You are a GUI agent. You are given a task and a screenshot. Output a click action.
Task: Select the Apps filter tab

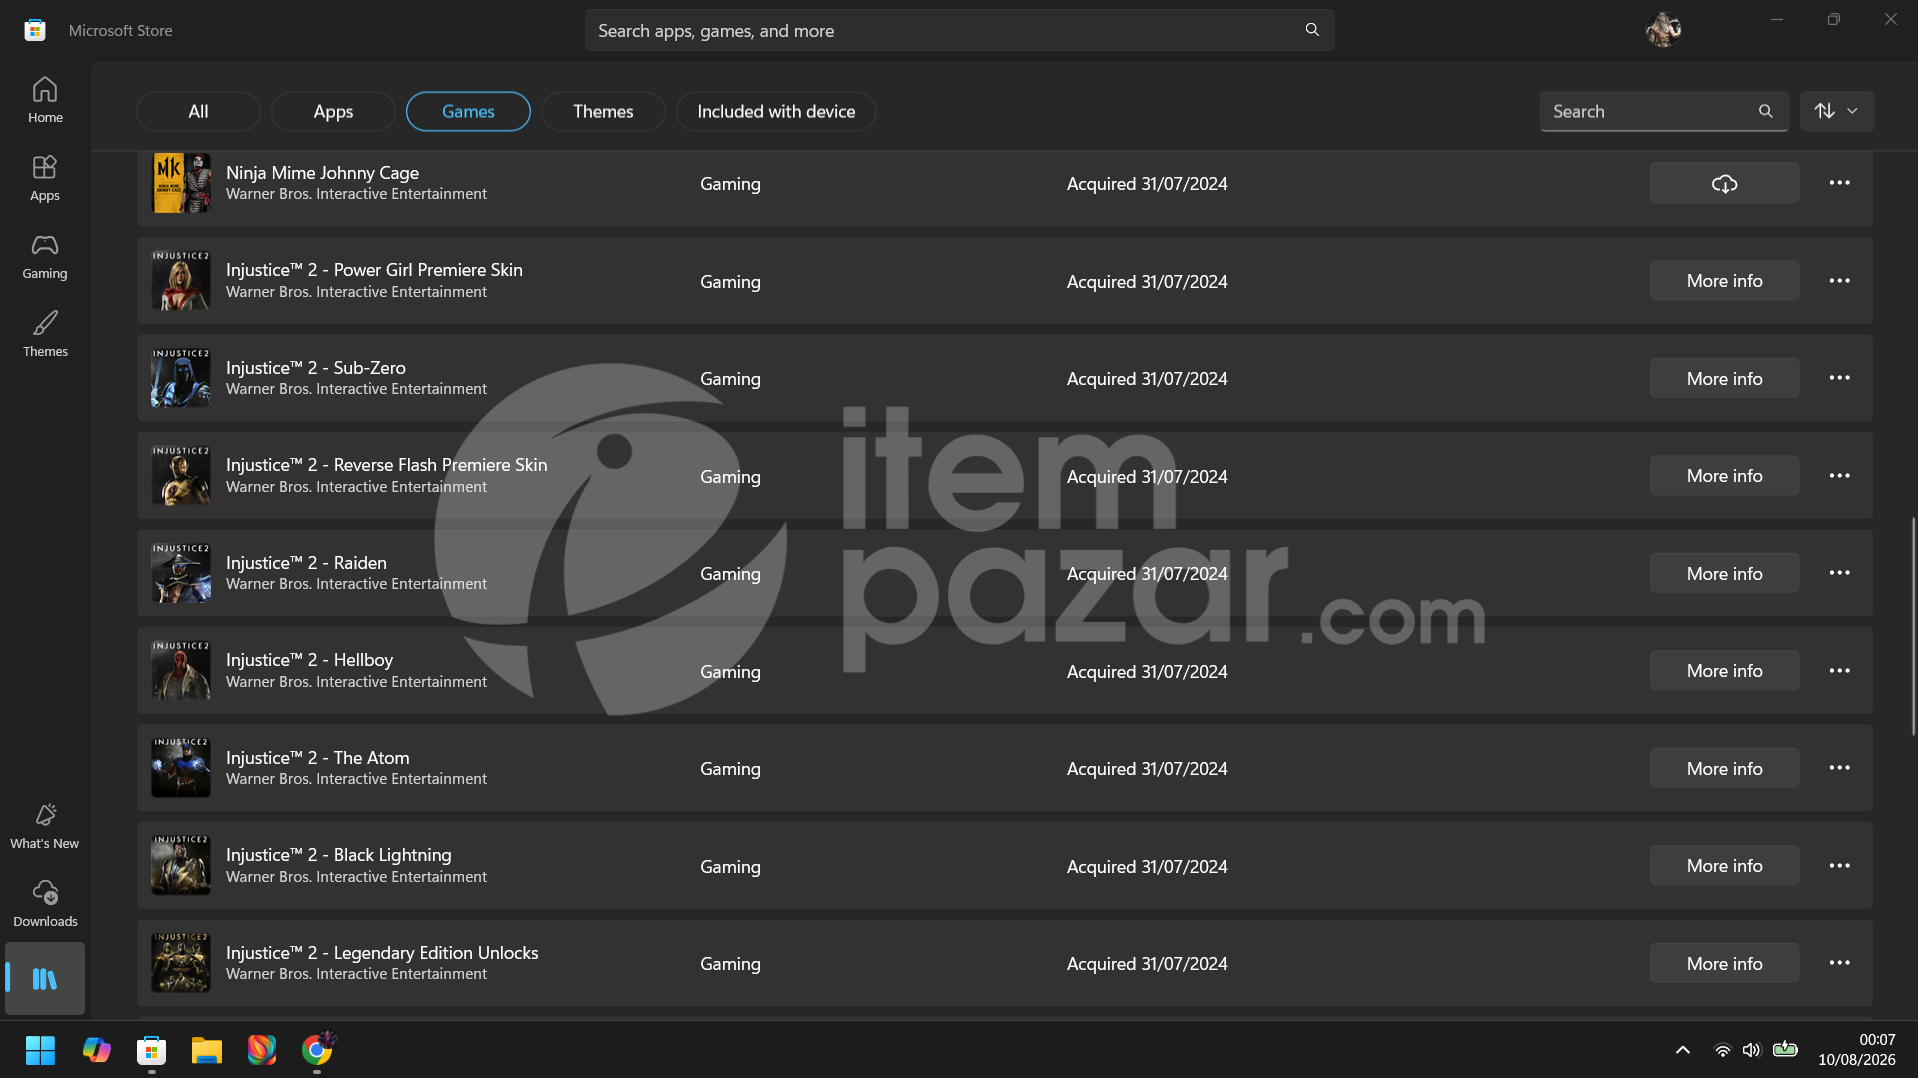pos(333,111)
